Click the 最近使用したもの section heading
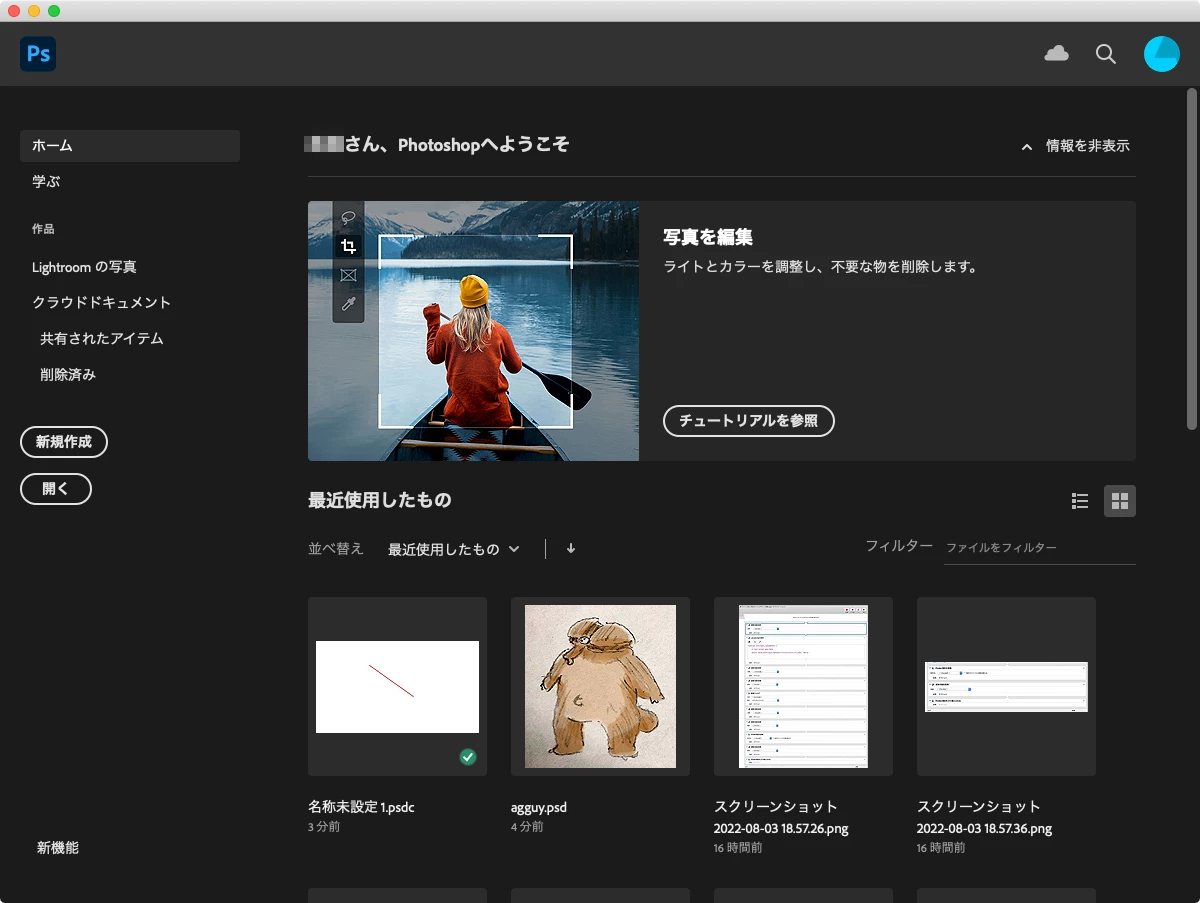This screenshot has height=903, width=1200. tap(380, 500)
